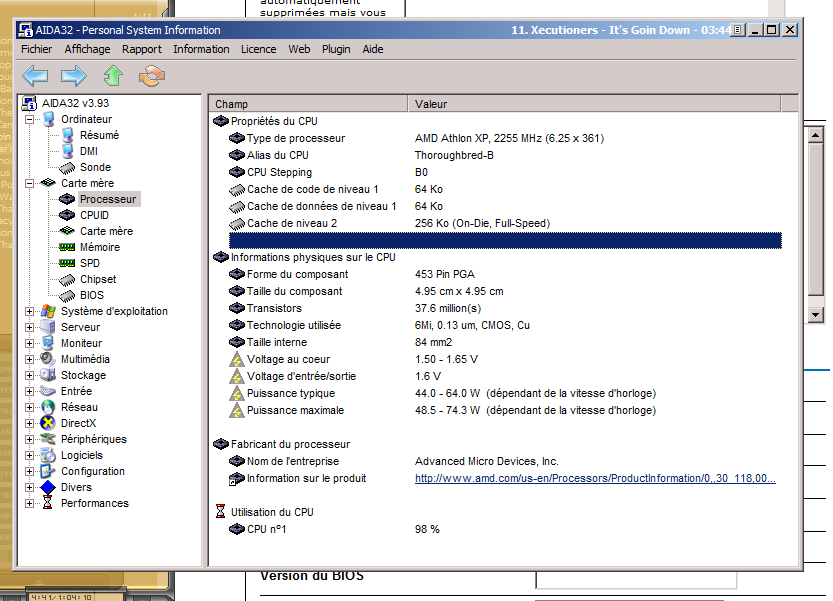The width and height of the screenshot is (833, 601).
Task: Click the CPU n°1 utilisation row
Action: pyautogui.click(x=505, y=529)
